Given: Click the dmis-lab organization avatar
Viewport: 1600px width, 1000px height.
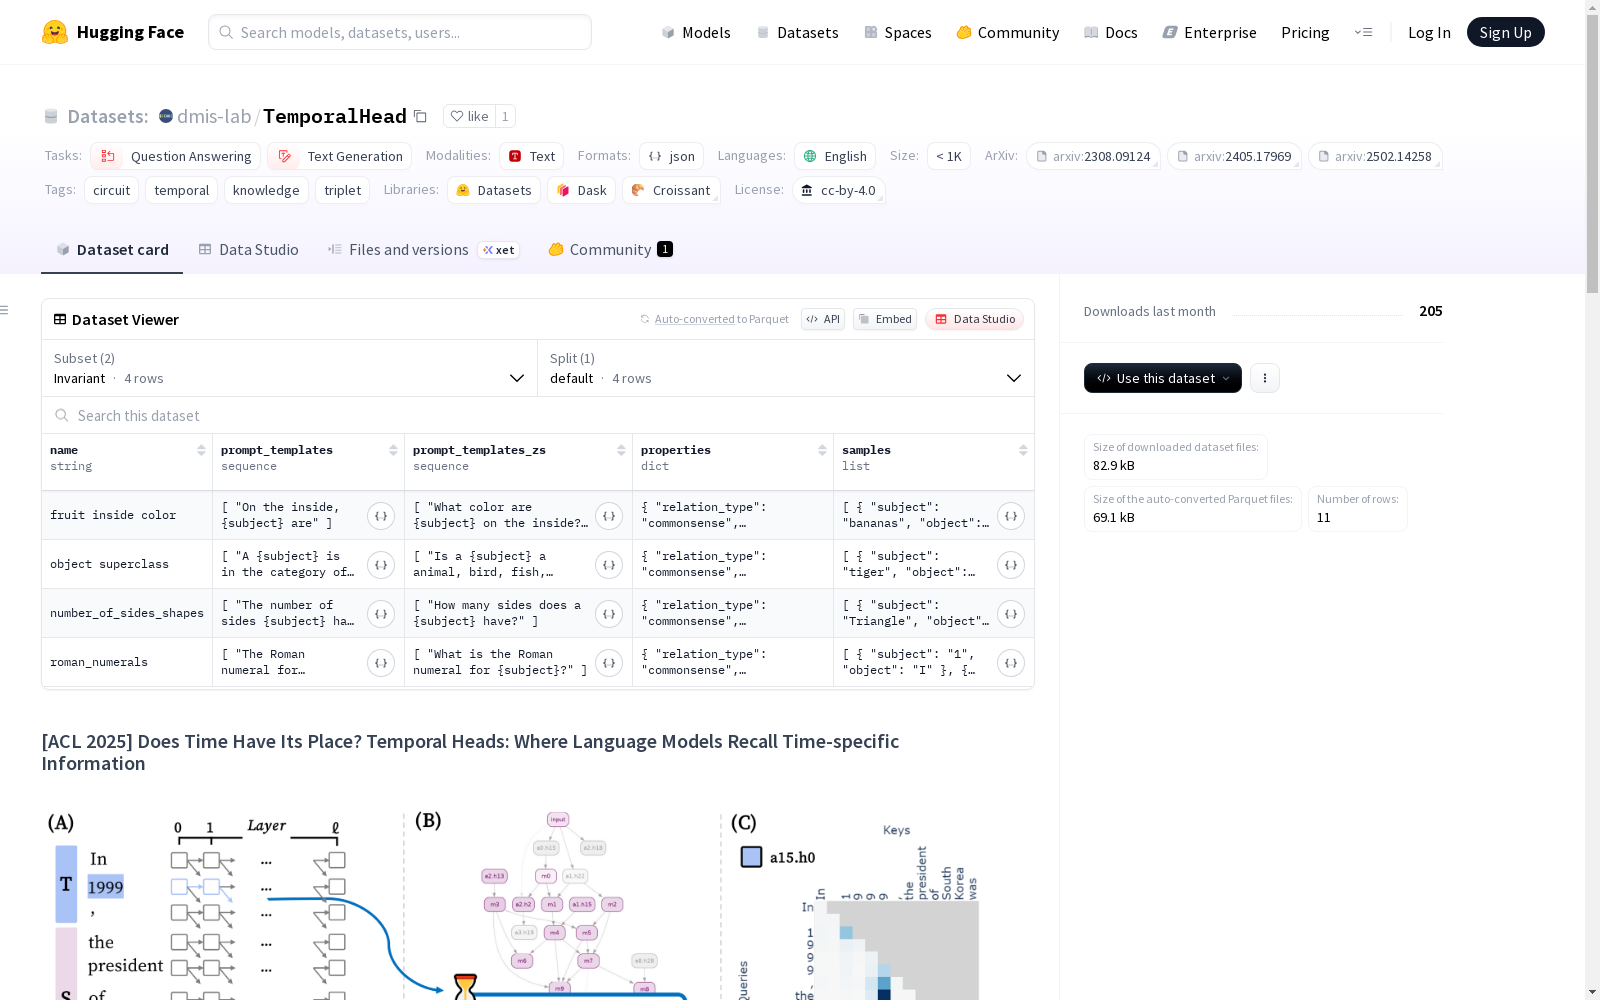Looking at the screenshot, I should click(166, 116).
